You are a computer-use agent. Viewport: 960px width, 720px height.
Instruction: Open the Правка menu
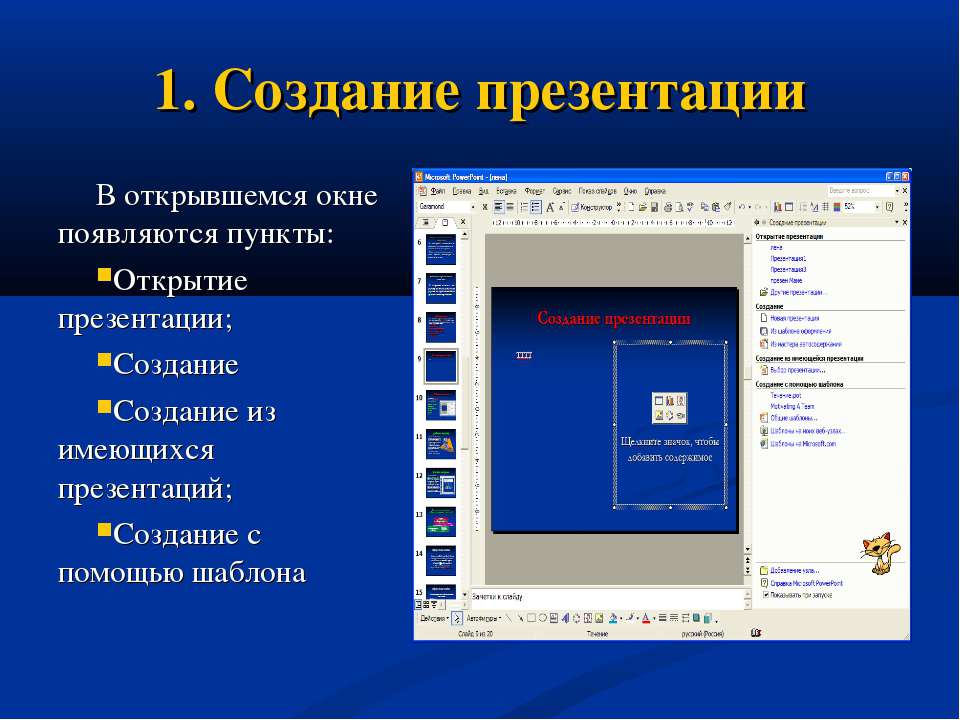[x=461, y=191]
